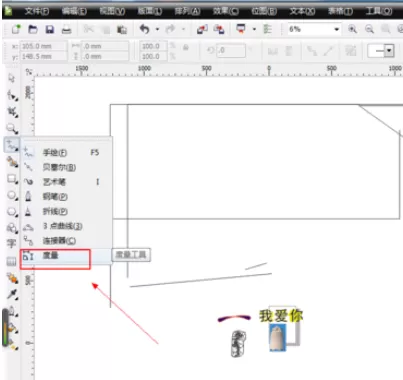Open the 工具(O) menu

[379, 11]
